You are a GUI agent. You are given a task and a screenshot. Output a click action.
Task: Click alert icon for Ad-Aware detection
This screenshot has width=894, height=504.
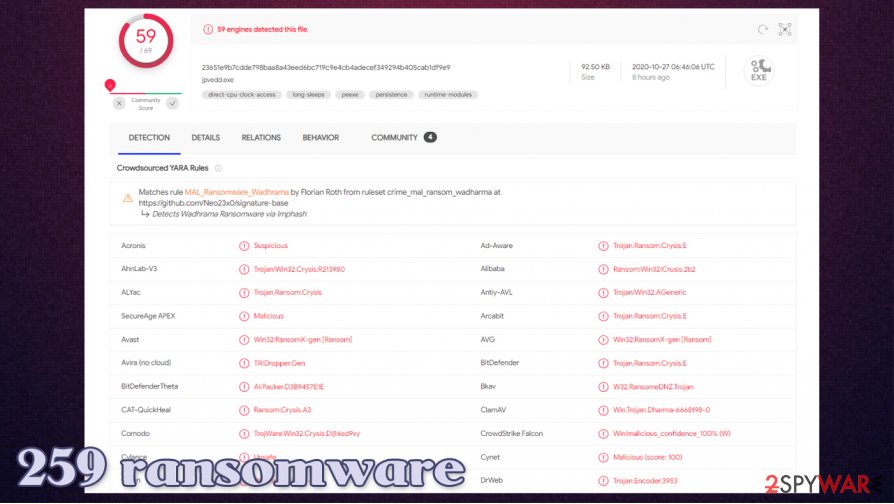603,246
